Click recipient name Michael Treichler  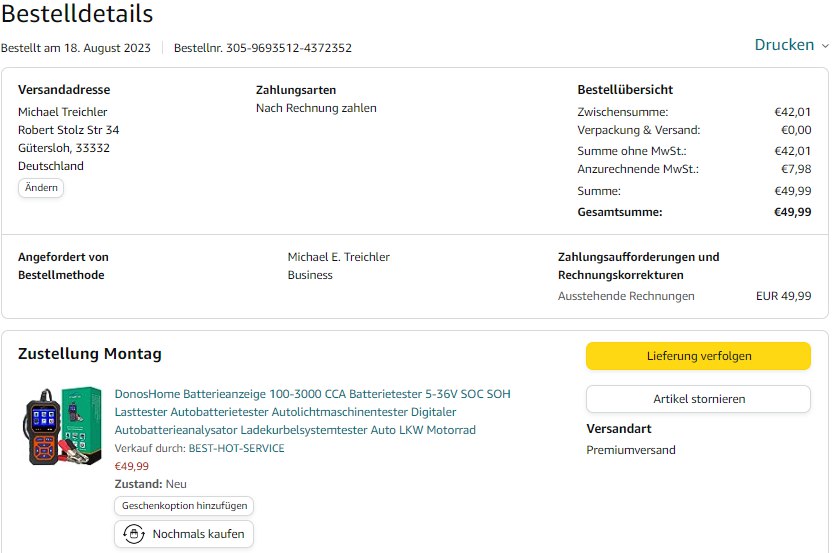(62, 112)
